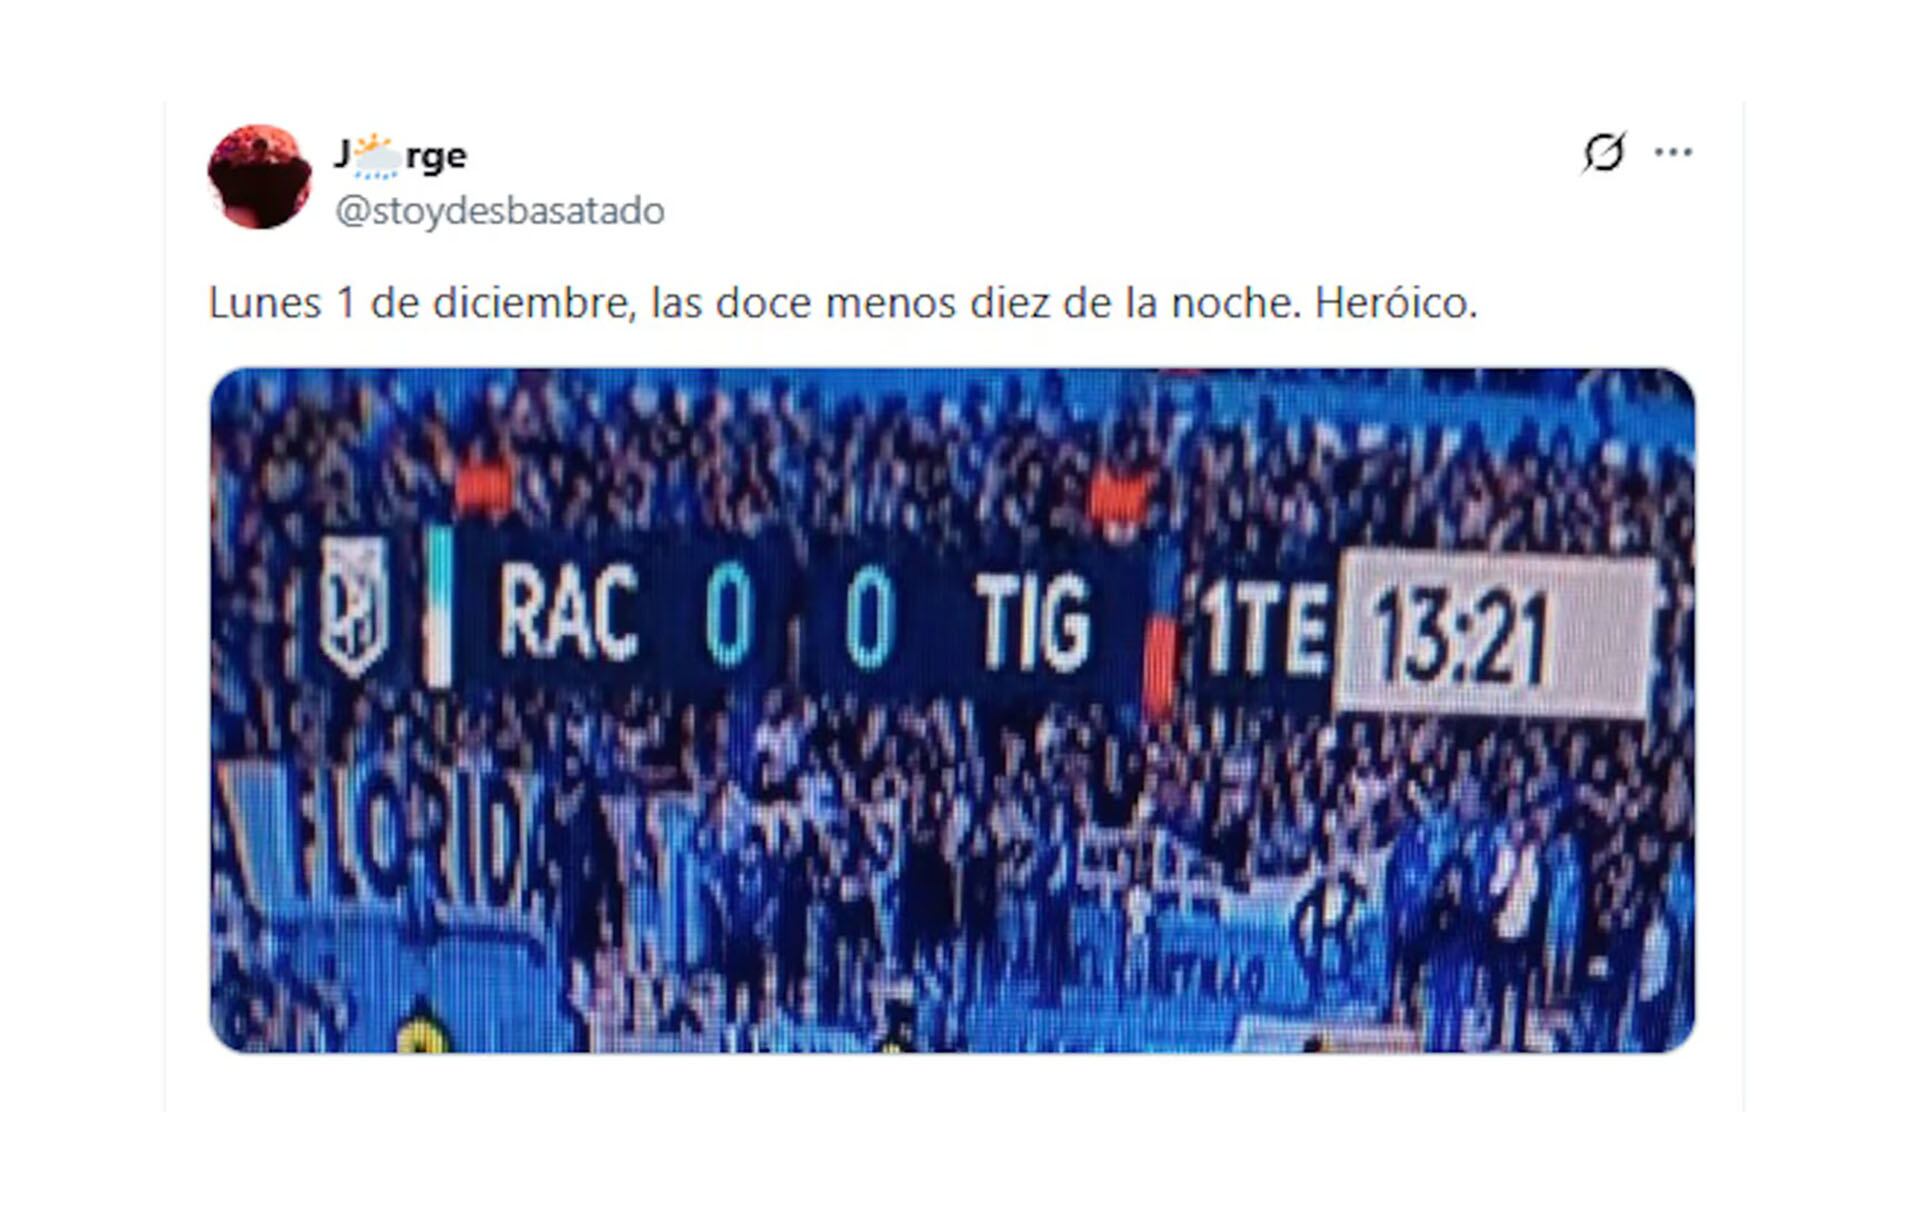Click the 13:21 match clock

pyautogui.click(x=1461, y=637)
